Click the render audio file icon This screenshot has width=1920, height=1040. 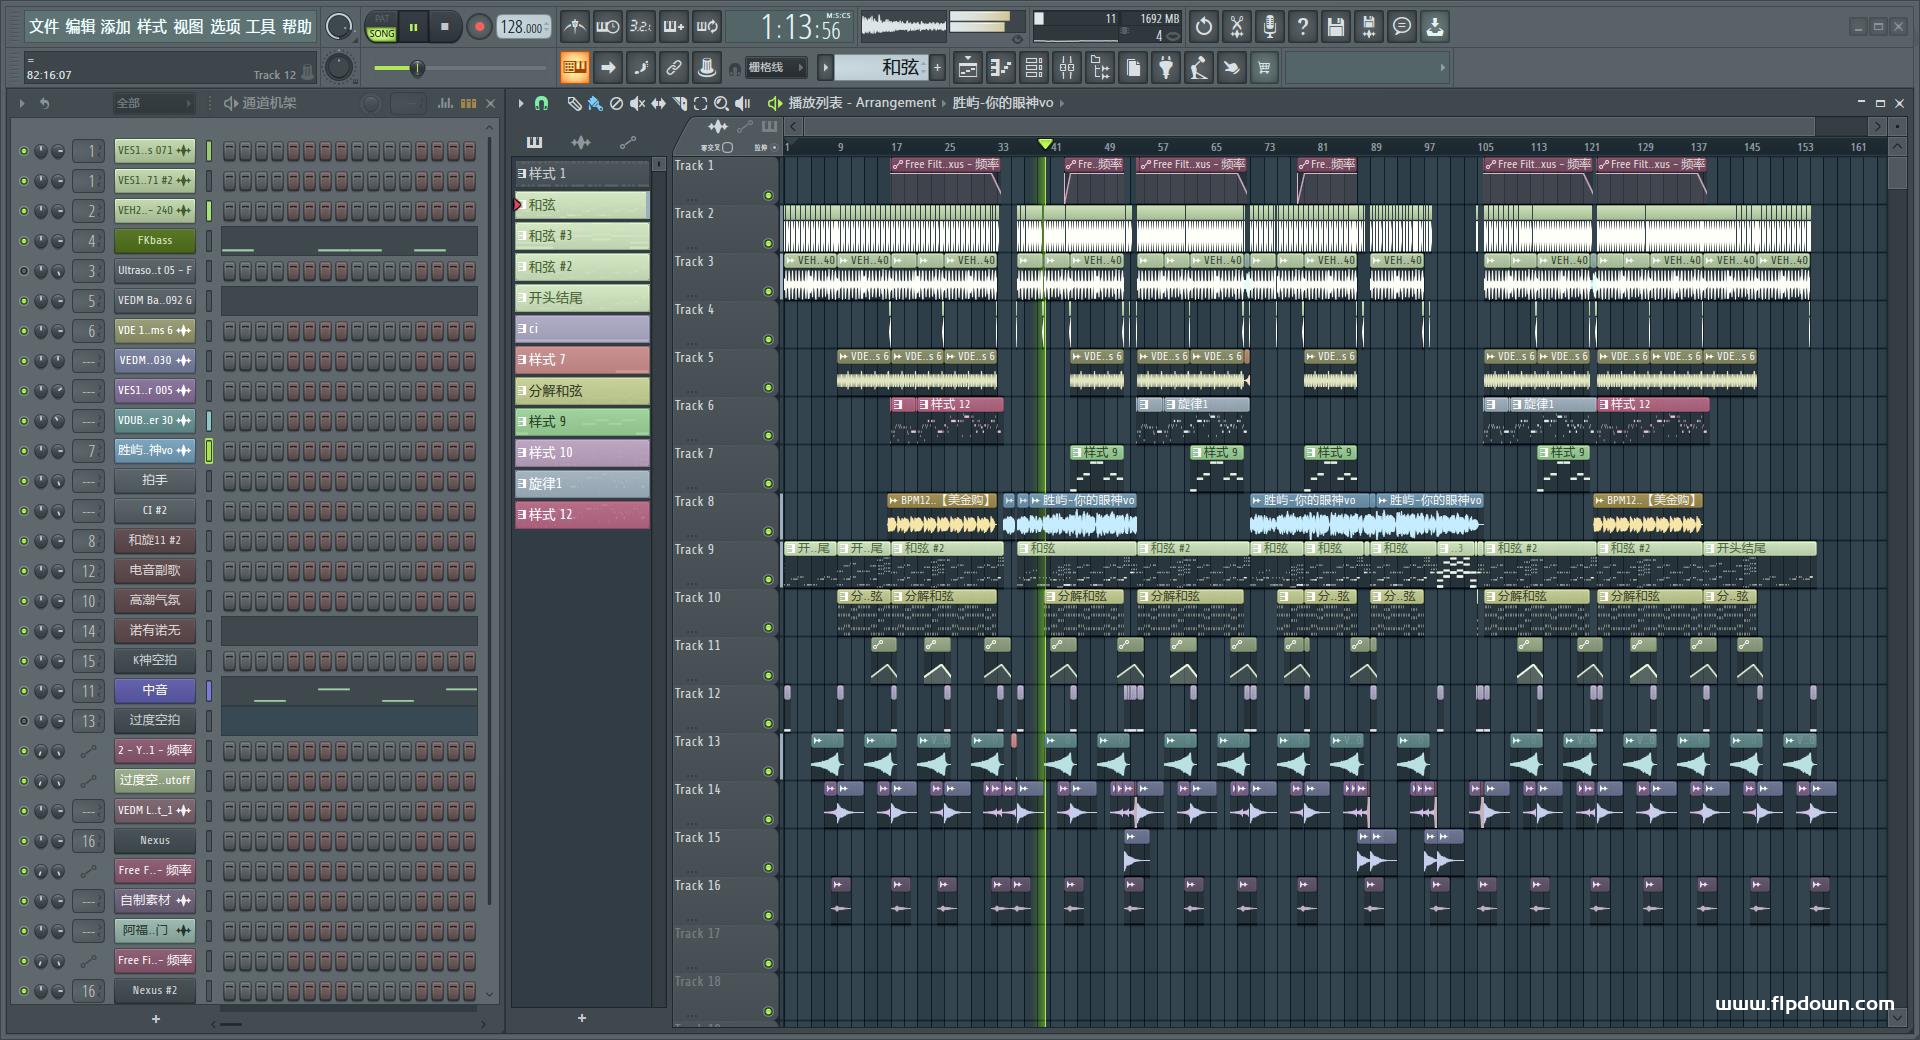(x=1368, y=27)
